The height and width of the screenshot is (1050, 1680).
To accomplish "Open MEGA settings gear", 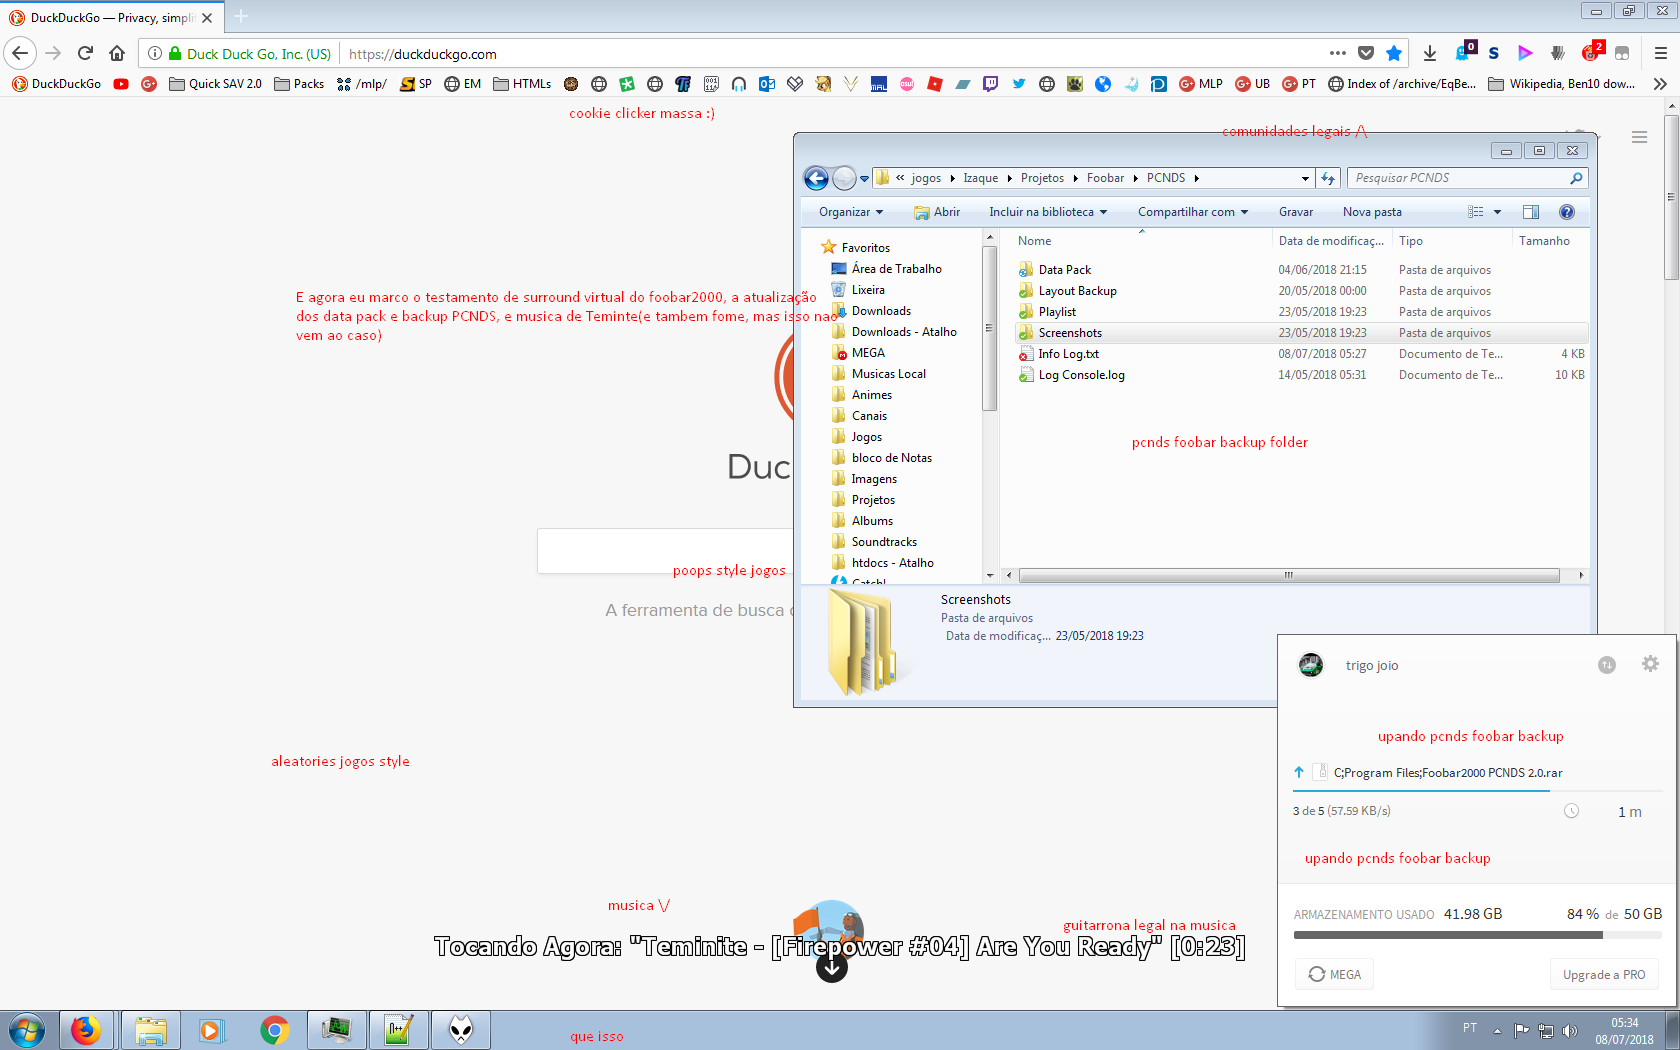I will pos(1650,664).
